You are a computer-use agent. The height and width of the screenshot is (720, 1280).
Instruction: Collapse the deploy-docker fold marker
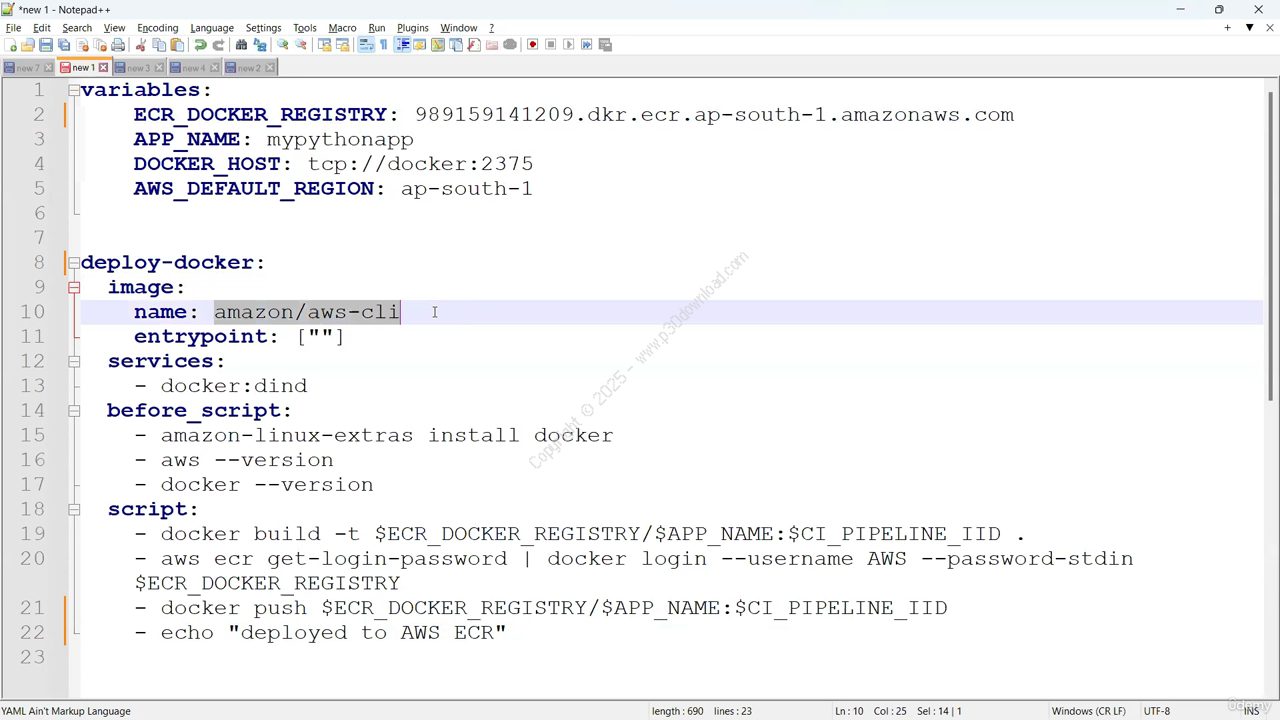pos(74,262)
